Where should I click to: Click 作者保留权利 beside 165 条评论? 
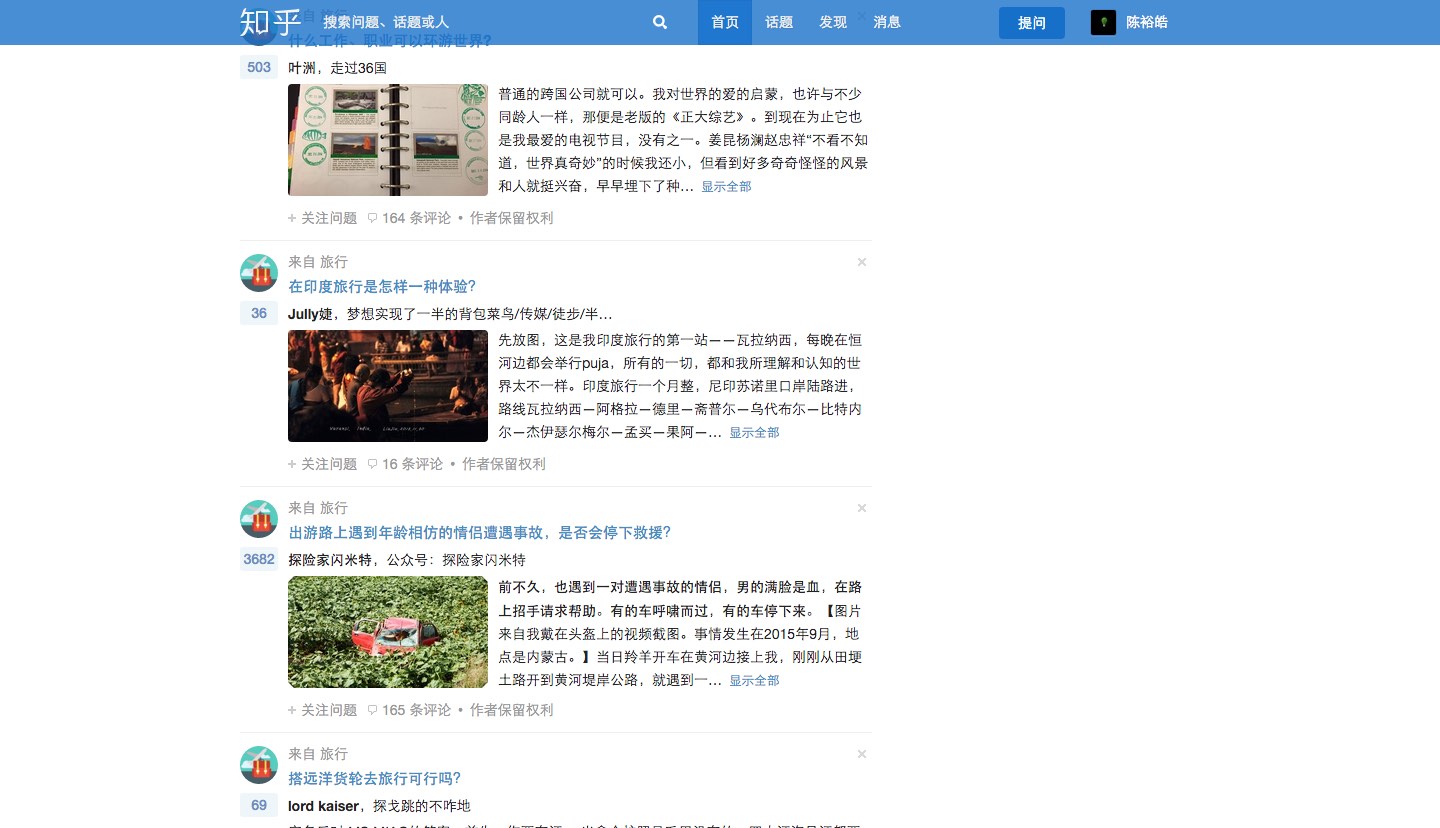pyautogui.click(x=511, y=710)
